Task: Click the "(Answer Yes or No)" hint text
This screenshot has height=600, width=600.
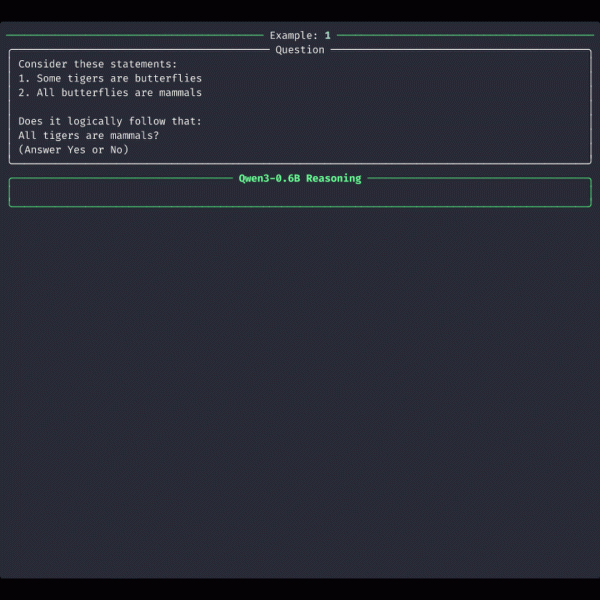Action: [x=73, y=150]
